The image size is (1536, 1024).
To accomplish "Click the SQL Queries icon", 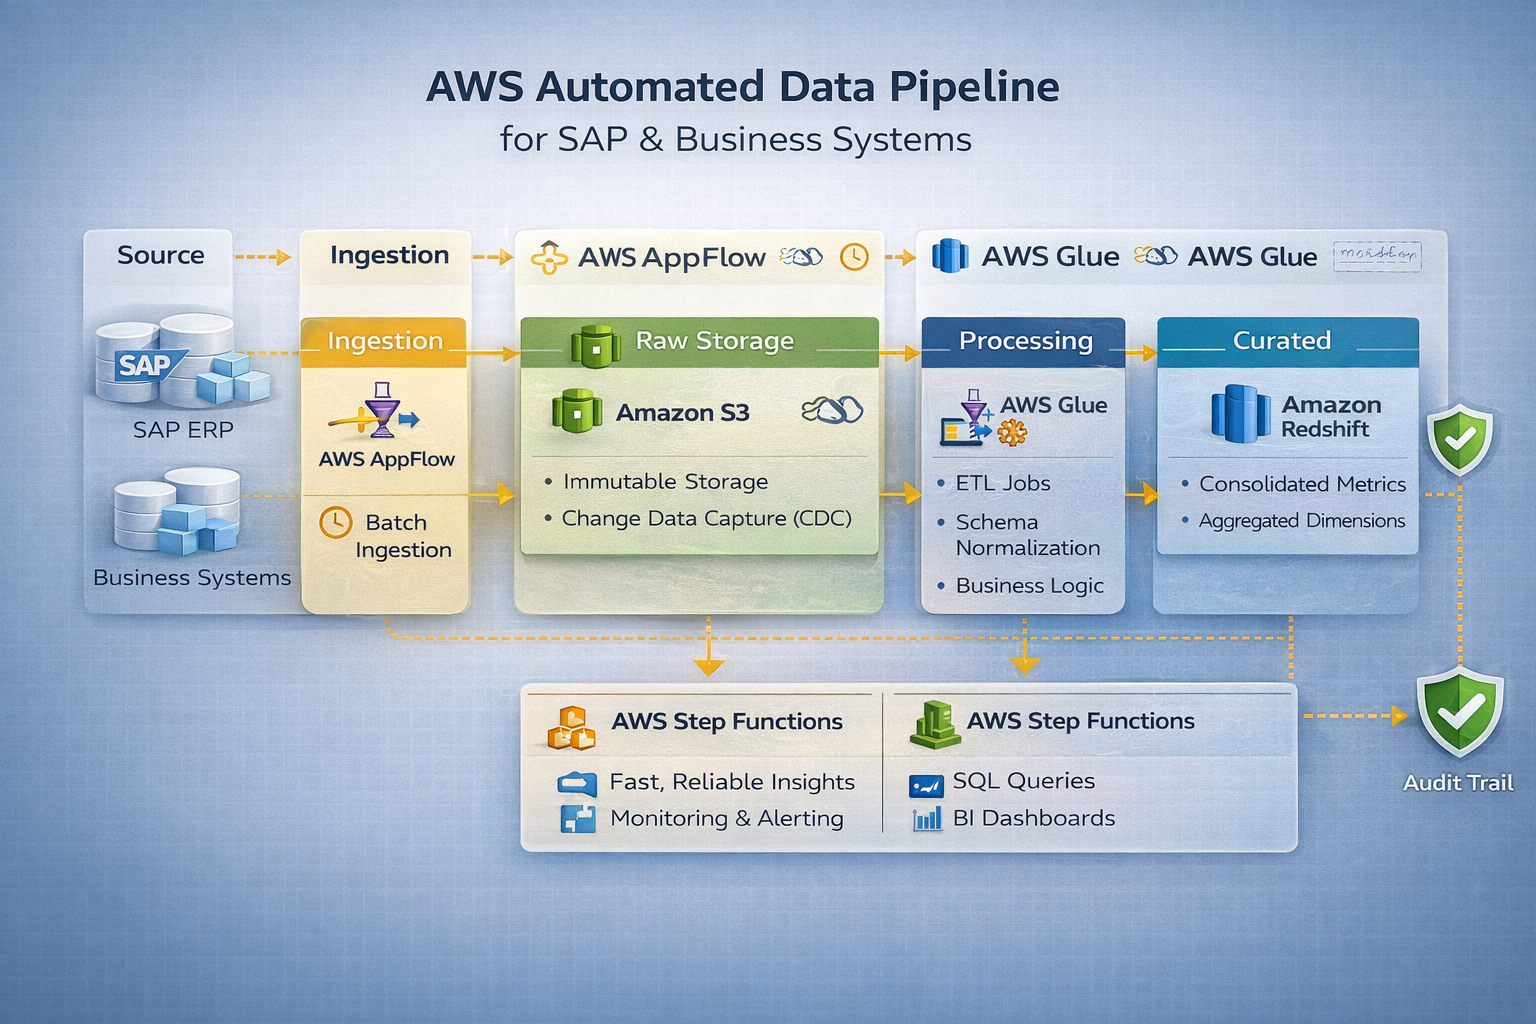I will pyautogui.click(x=926, y=785).
